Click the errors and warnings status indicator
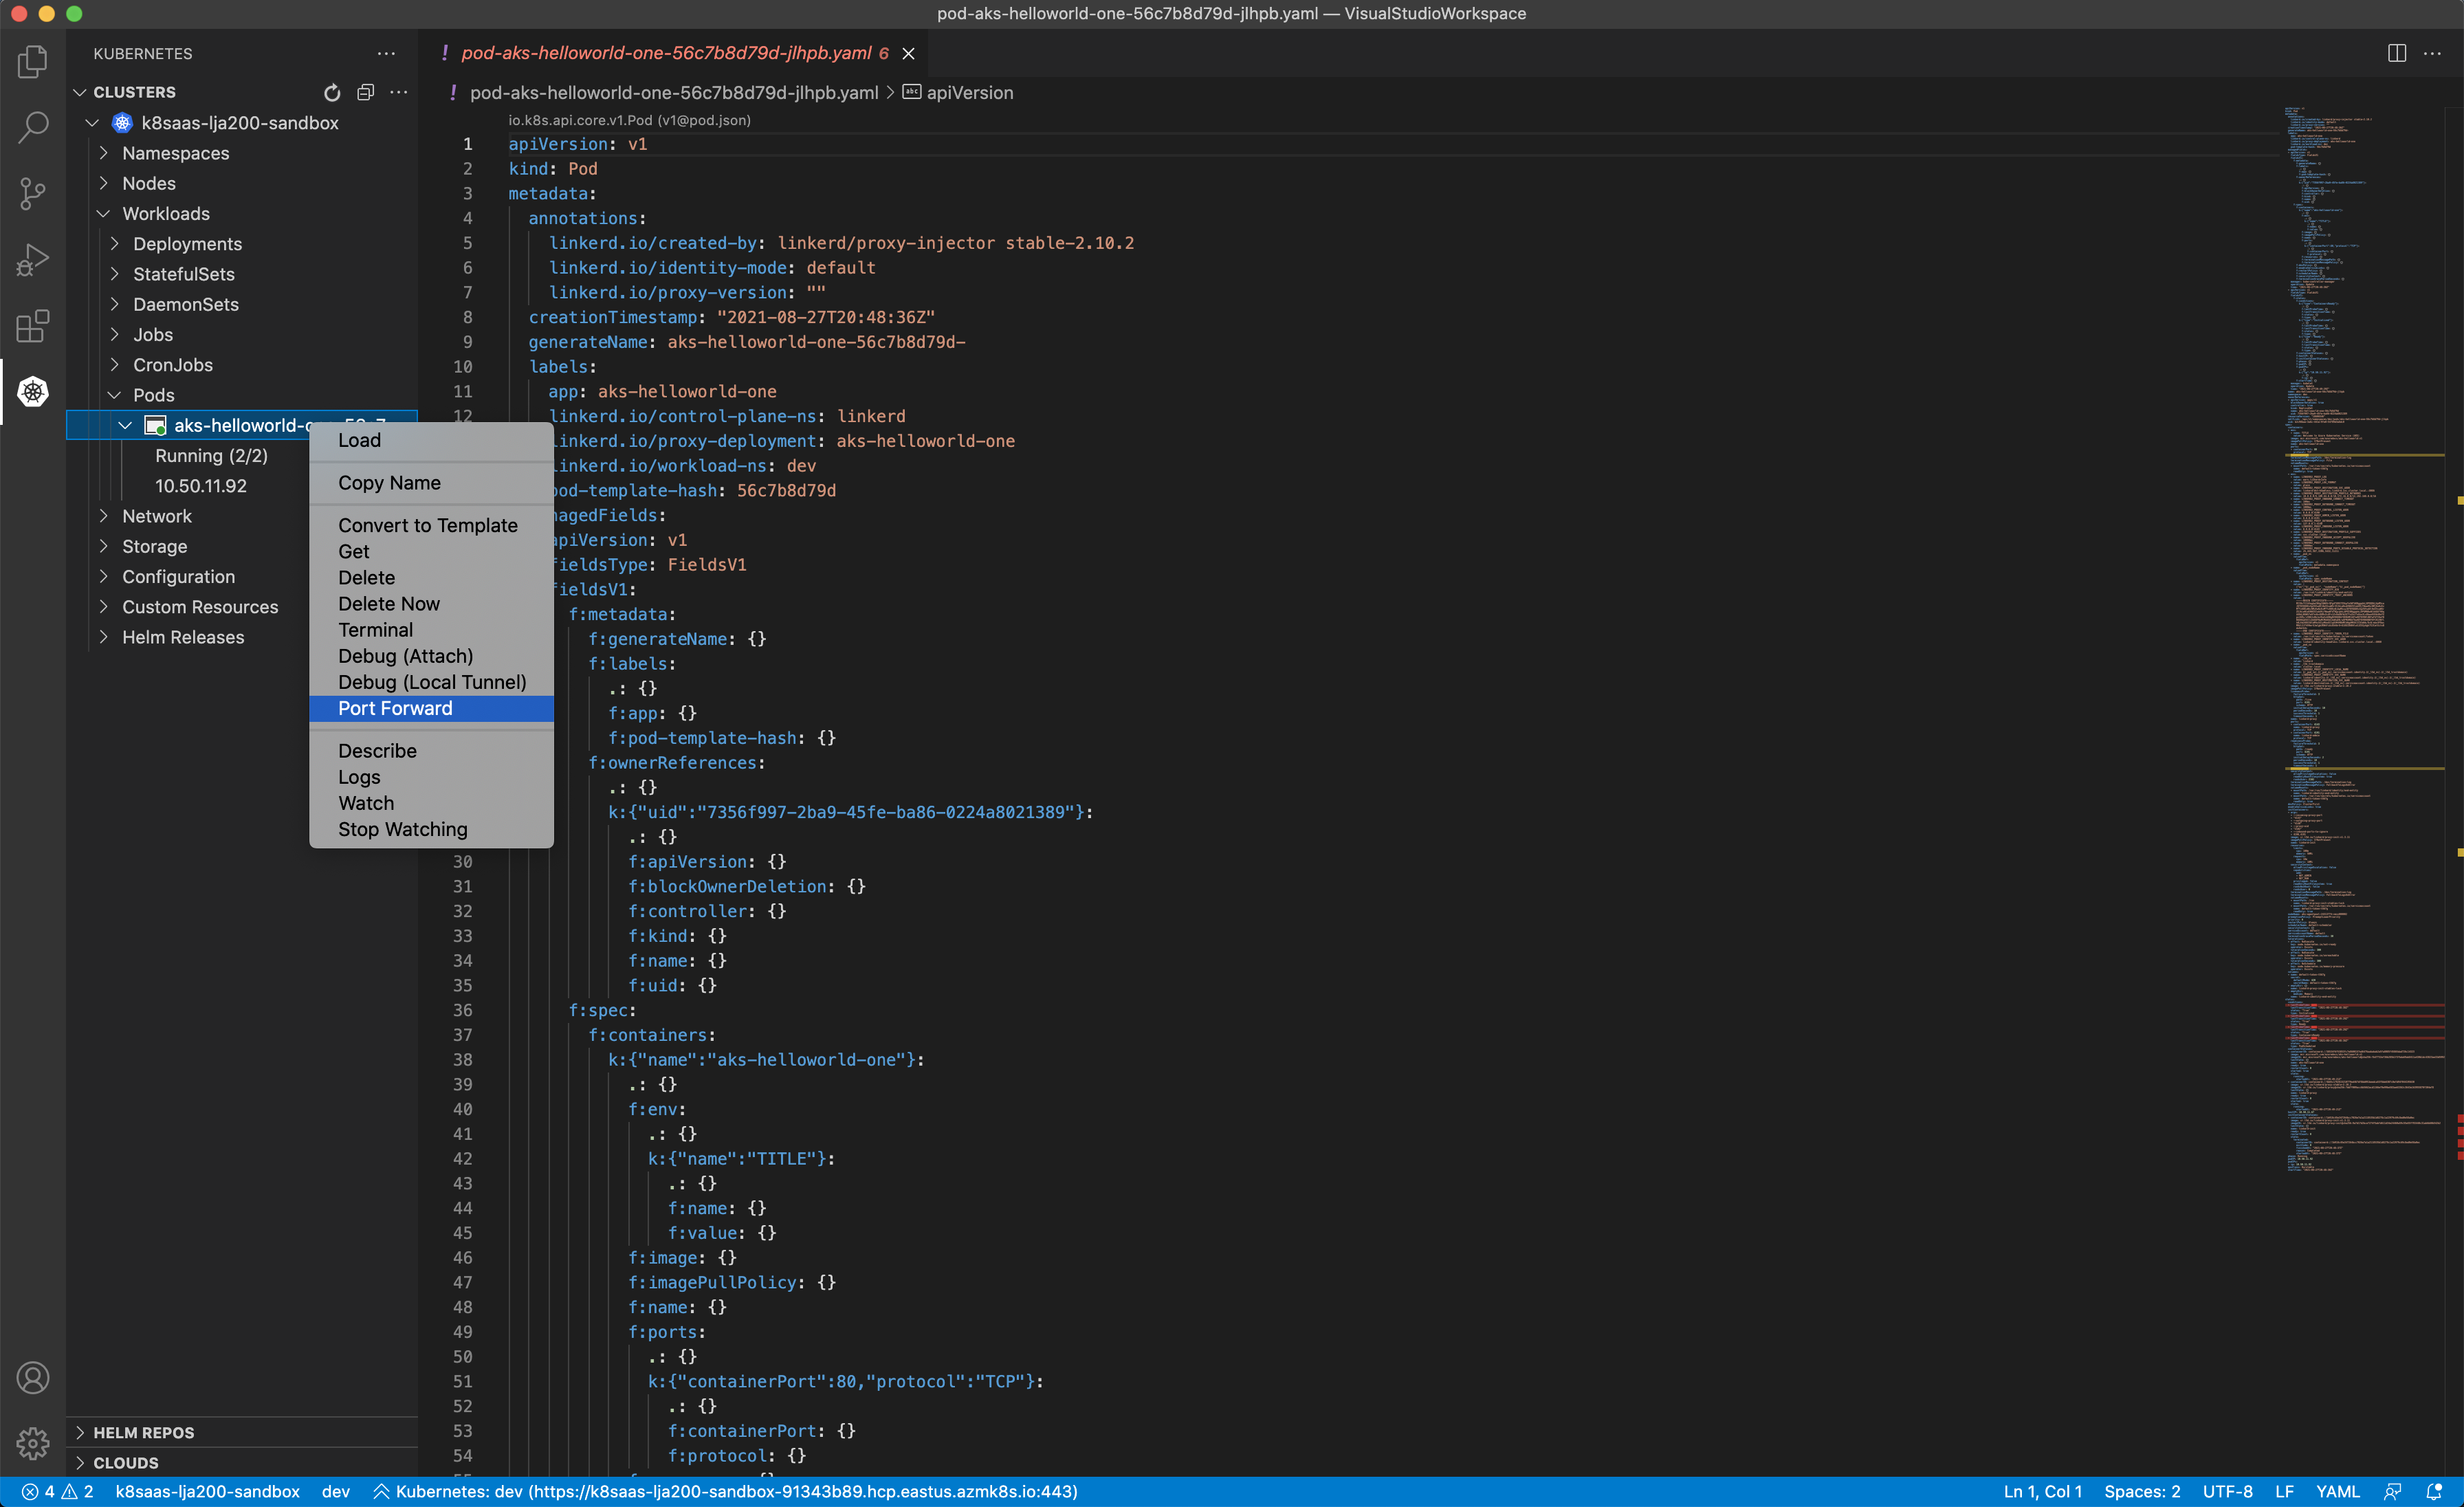Viewport: 2464px width, 1507px height. 58,1491
